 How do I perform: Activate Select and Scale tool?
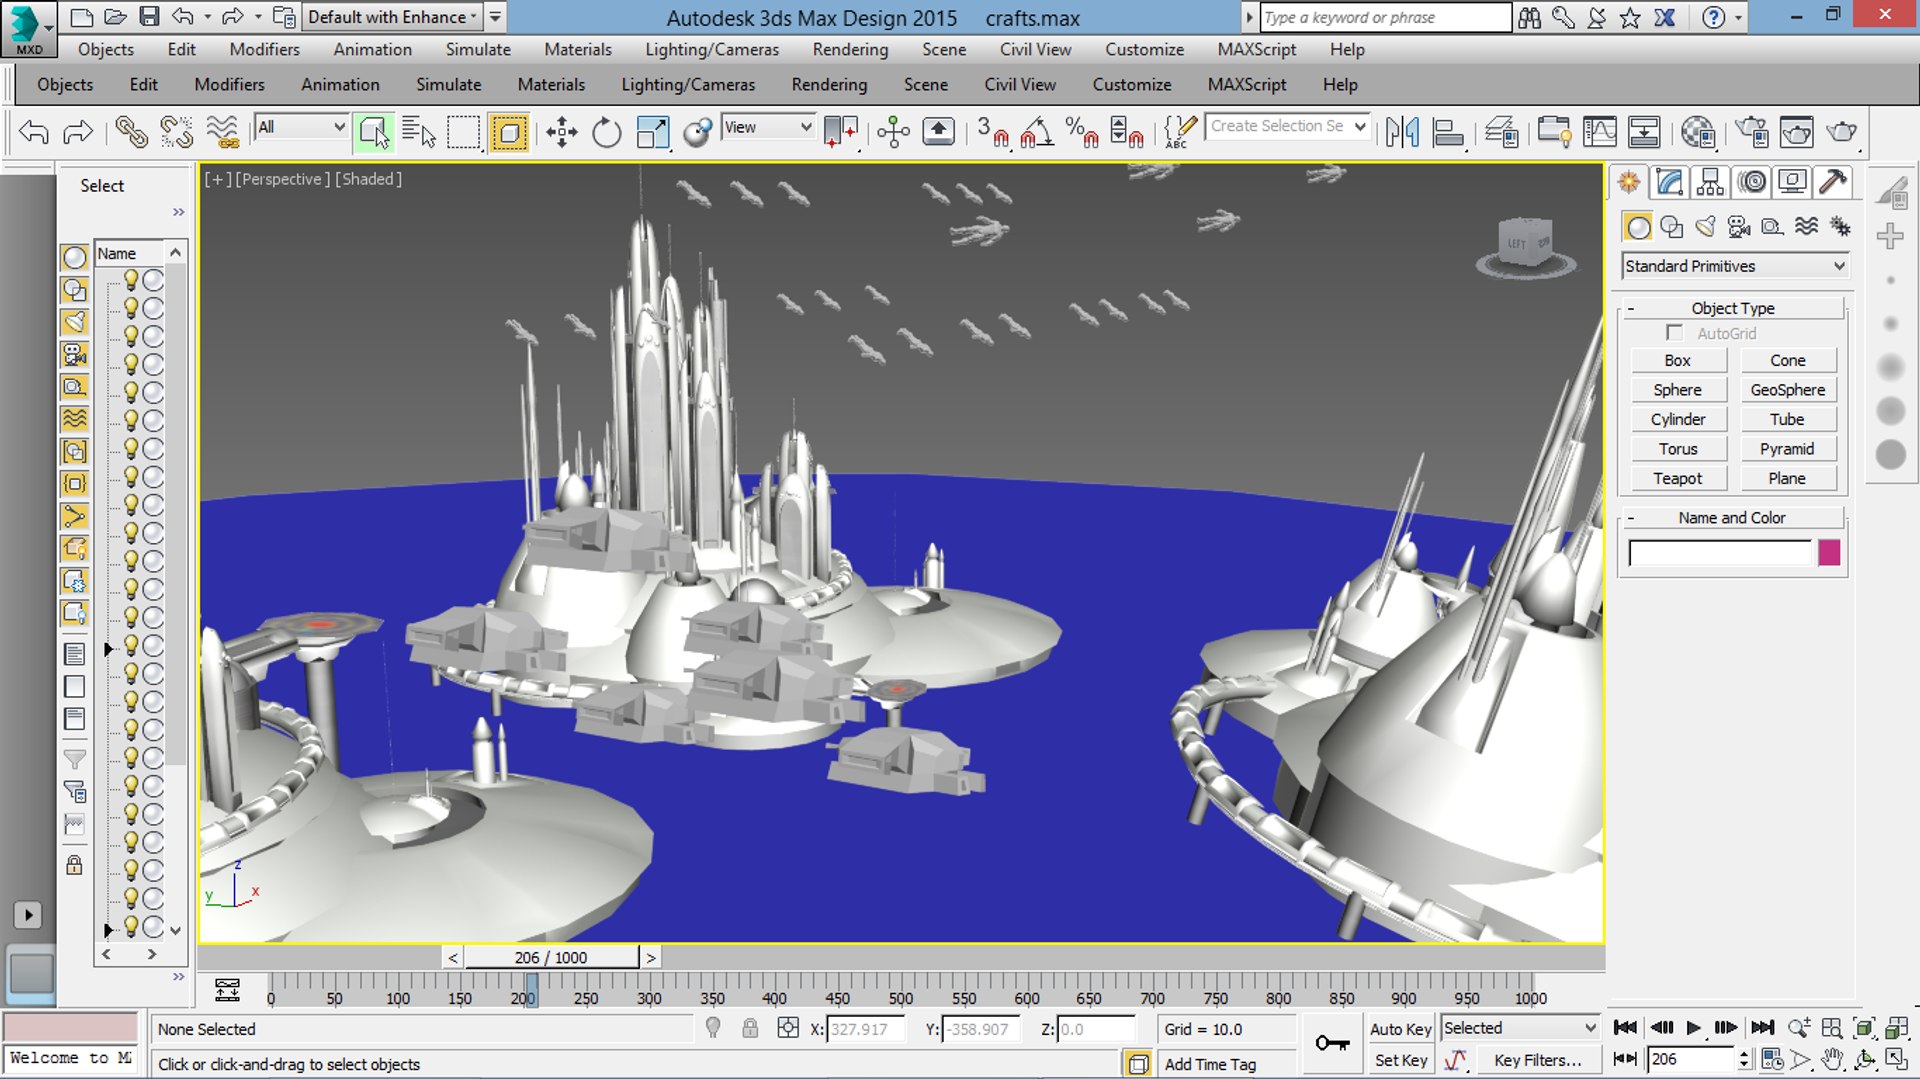click(x=652, y=132)
